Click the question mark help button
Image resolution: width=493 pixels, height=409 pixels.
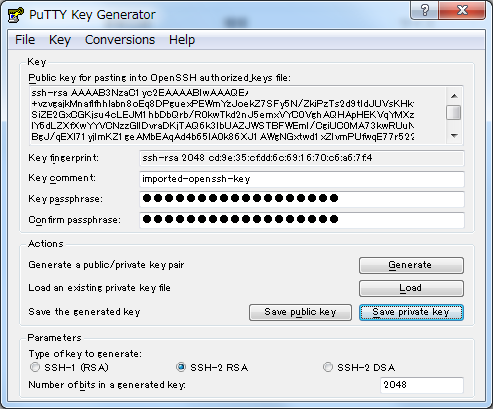click(425, 10)
